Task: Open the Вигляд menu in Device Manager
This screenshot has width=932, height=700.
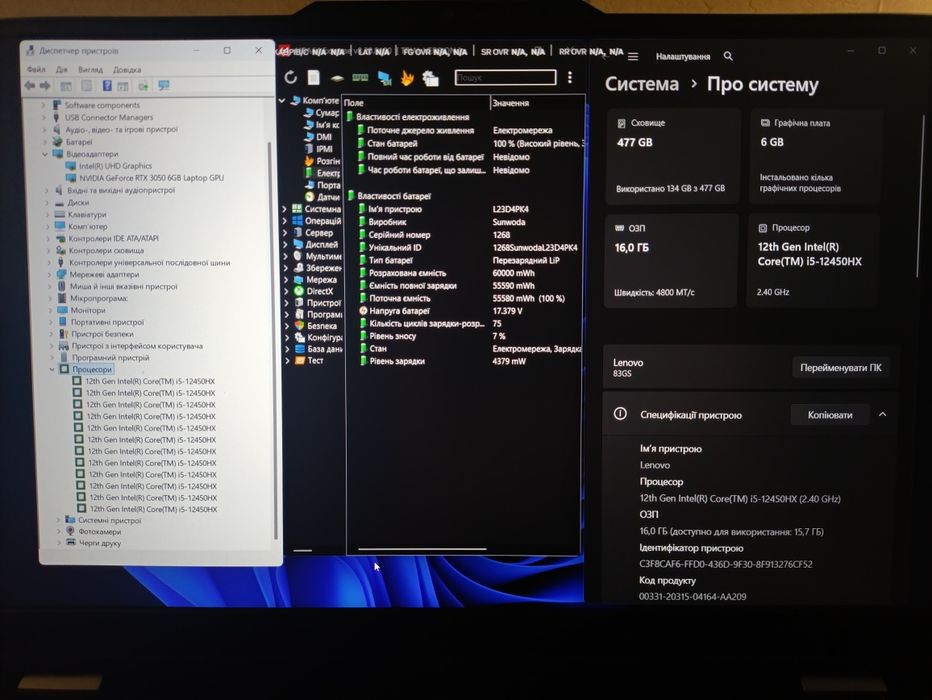Action: click(x=90, y=70)
